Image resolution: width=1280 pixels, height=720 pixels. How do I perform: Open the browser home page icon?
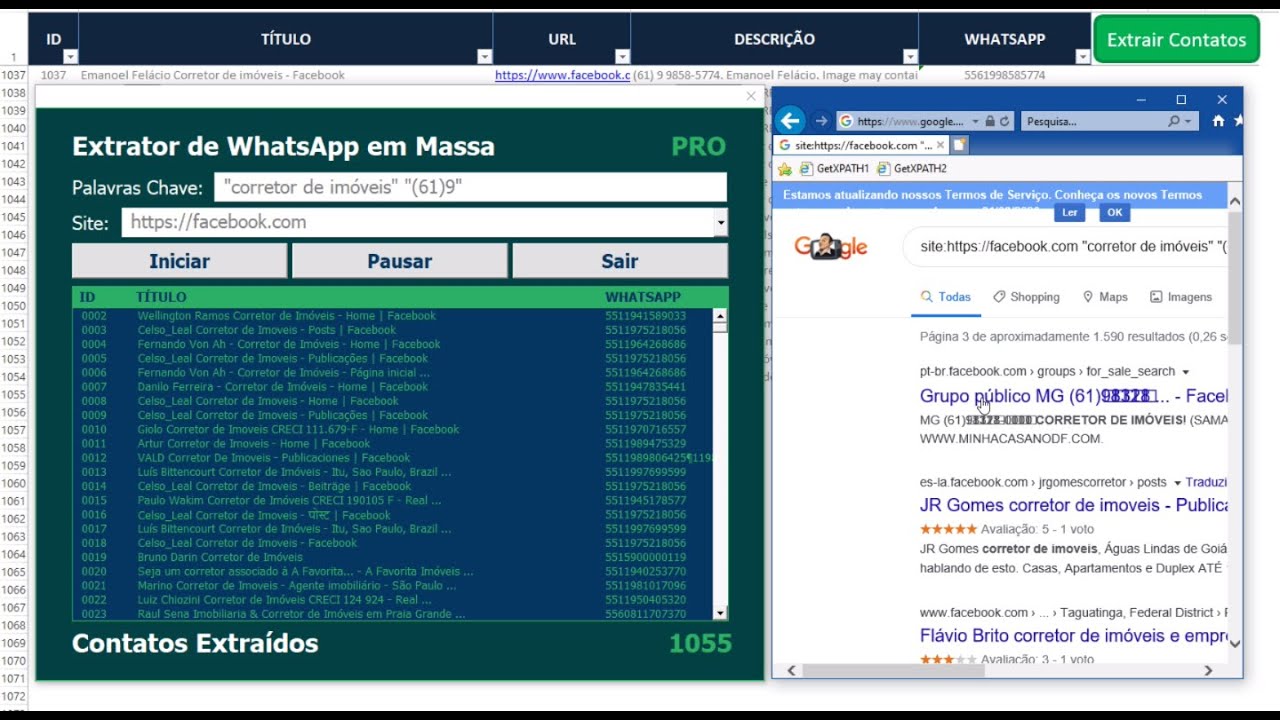[1218, 121]
